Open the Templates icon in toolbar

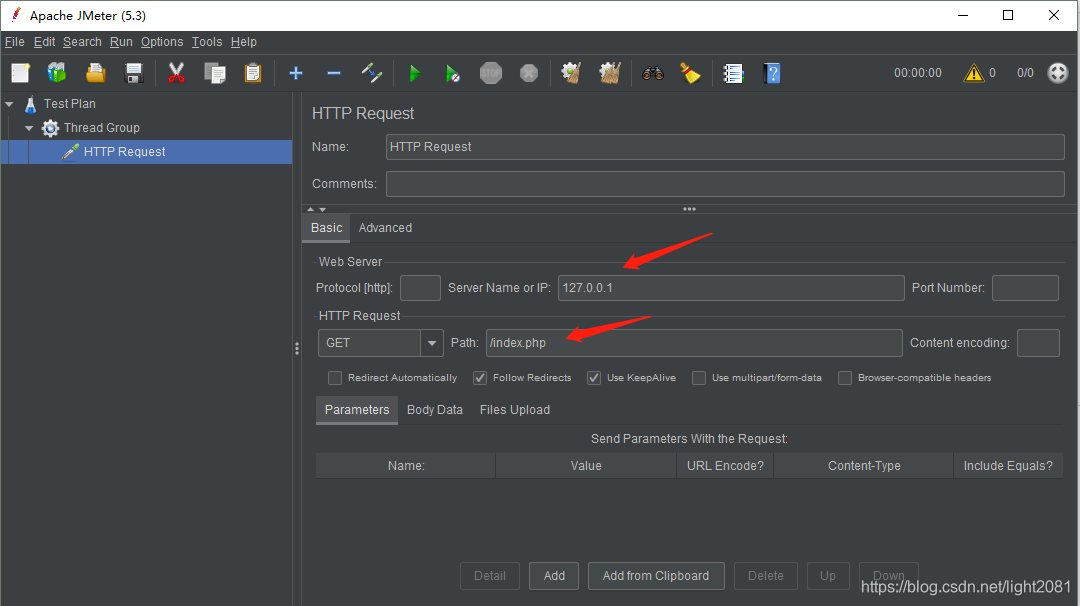57,73
